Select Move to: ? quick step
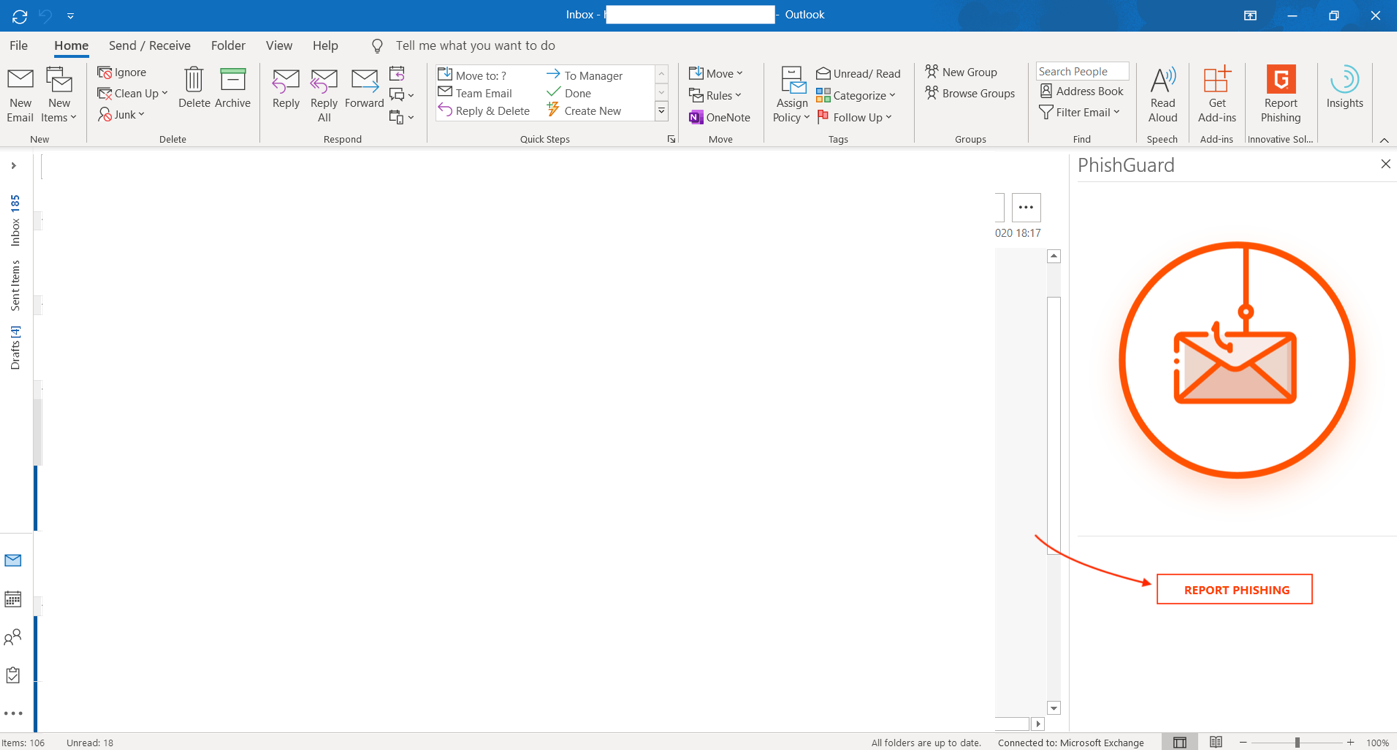This screenshot has height=750, width=1397. (x=472, y=75)
